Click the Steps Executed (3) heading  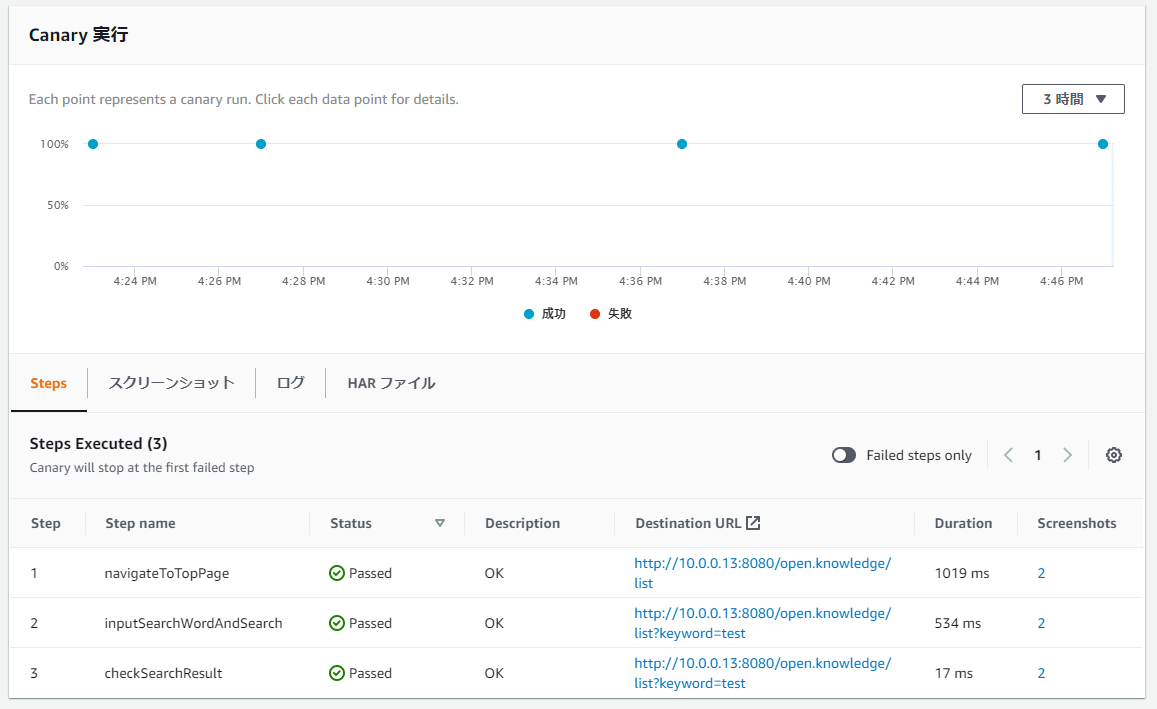(x=98, y=443)
